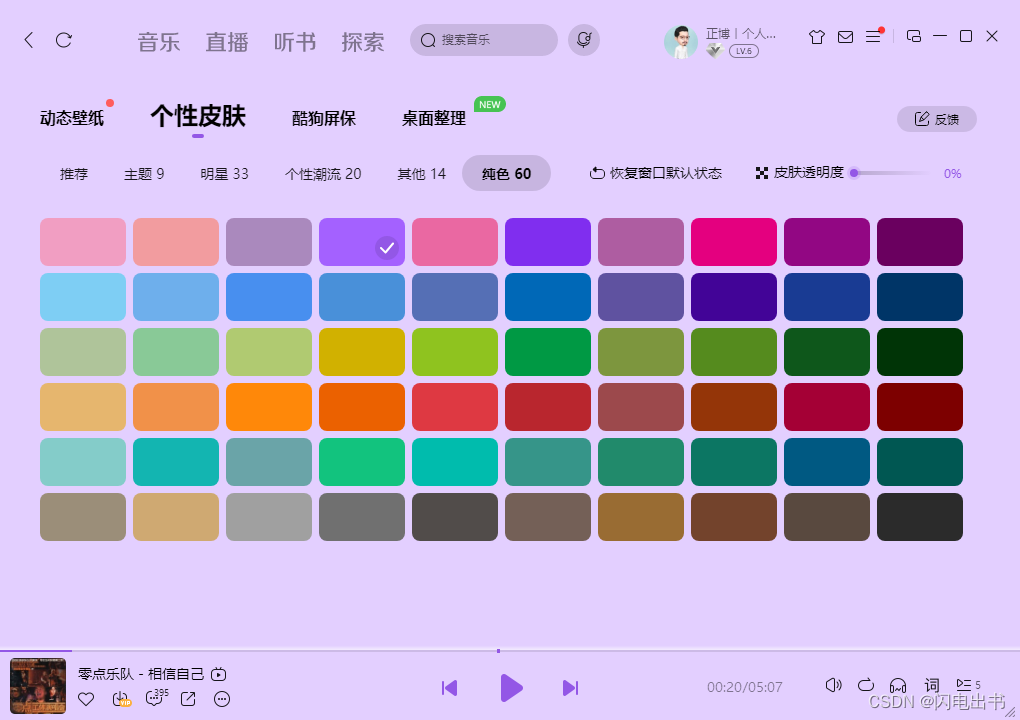Select the tan swatch, bottom row

coord(176,517)
